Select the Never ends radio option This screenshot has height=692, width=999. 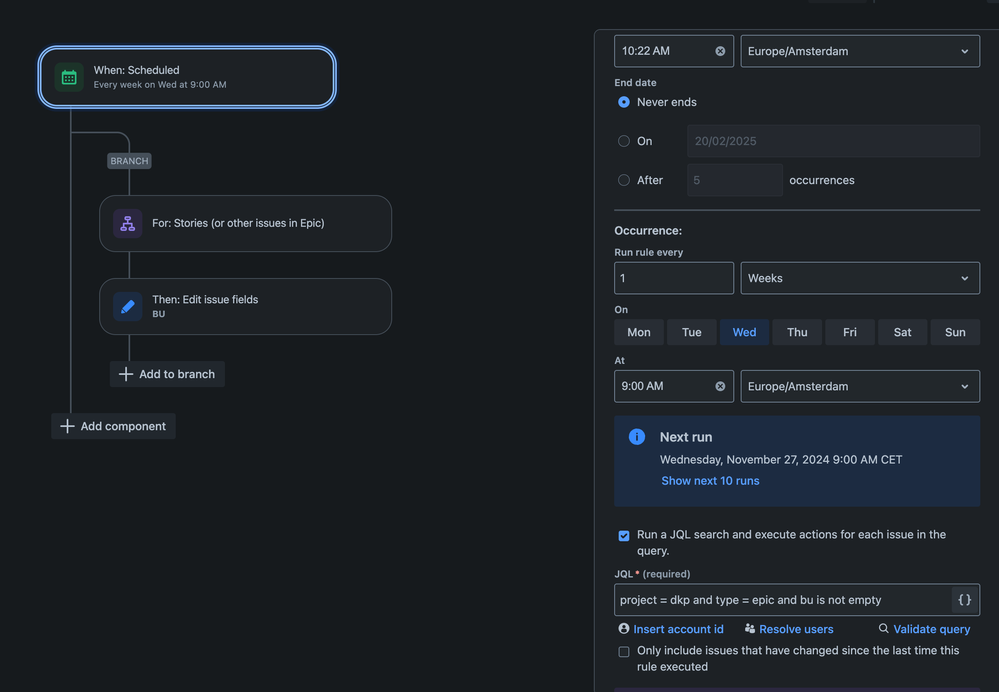pyautogui.click(x=624, y=102)
